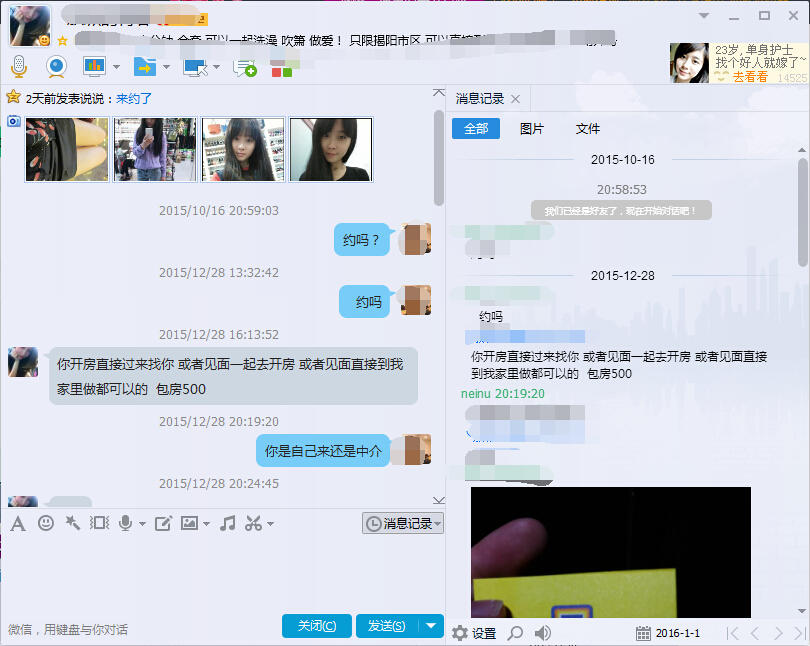This screenshot has width=810, height=646.
Task: Search message history with magnifier icon
Action: click(x=515, y=633)
